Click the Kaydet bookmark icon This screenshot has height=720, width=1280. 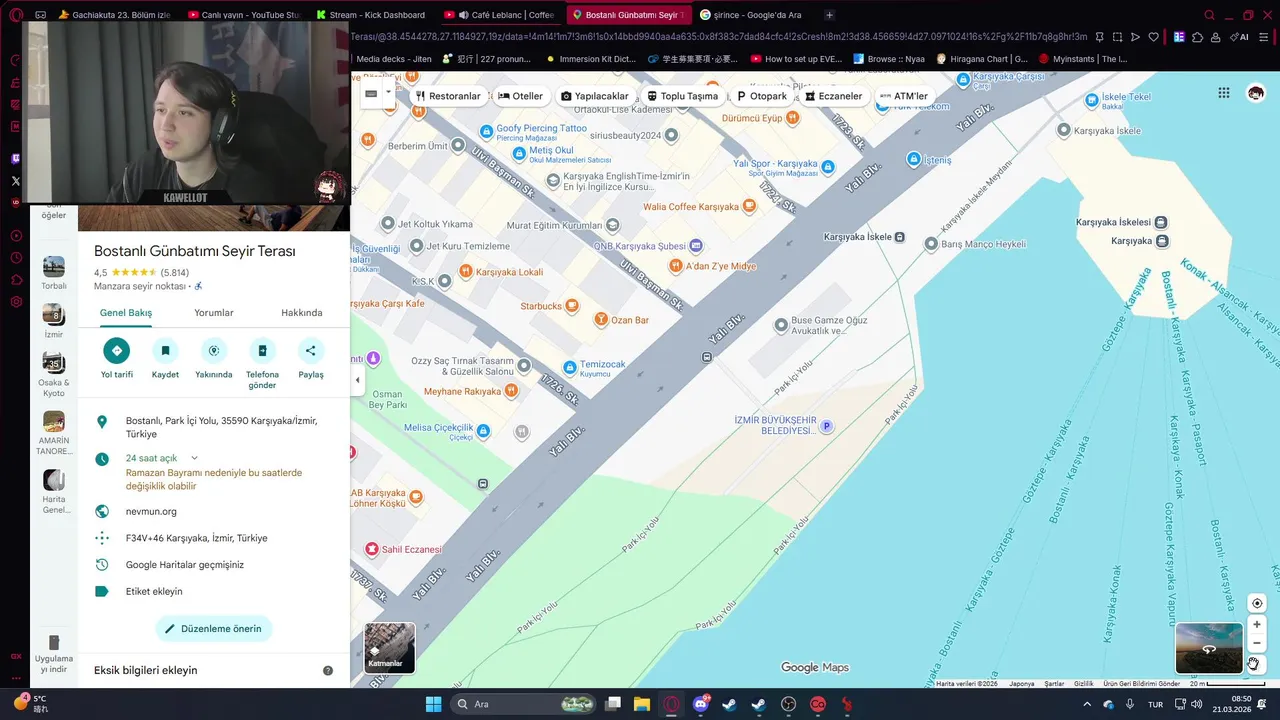(x=165, y=351)
